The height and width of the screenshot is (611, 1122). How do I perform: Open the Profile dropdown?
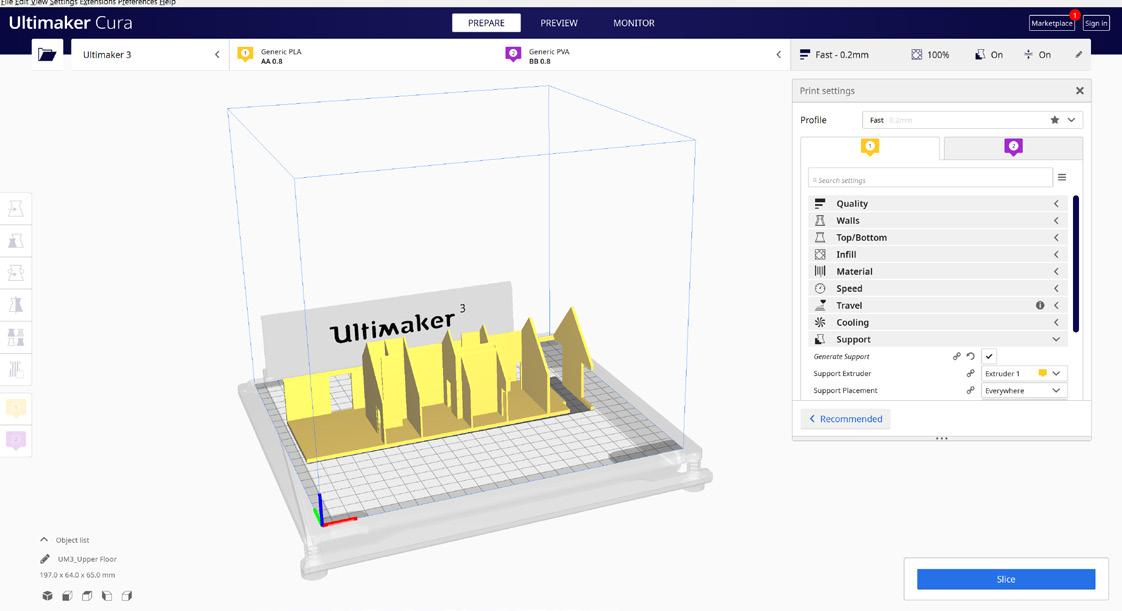(972, 120)
